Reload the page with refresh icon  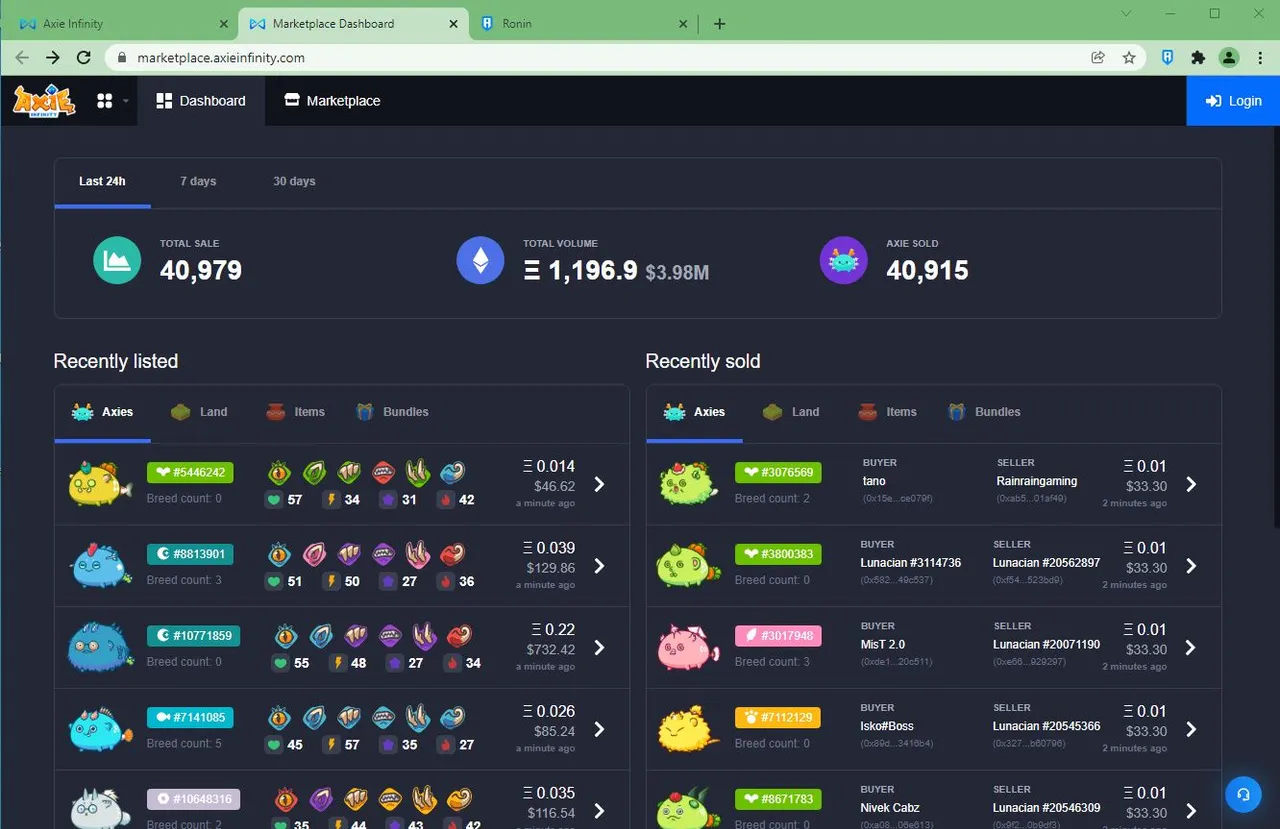coord(84,58)
